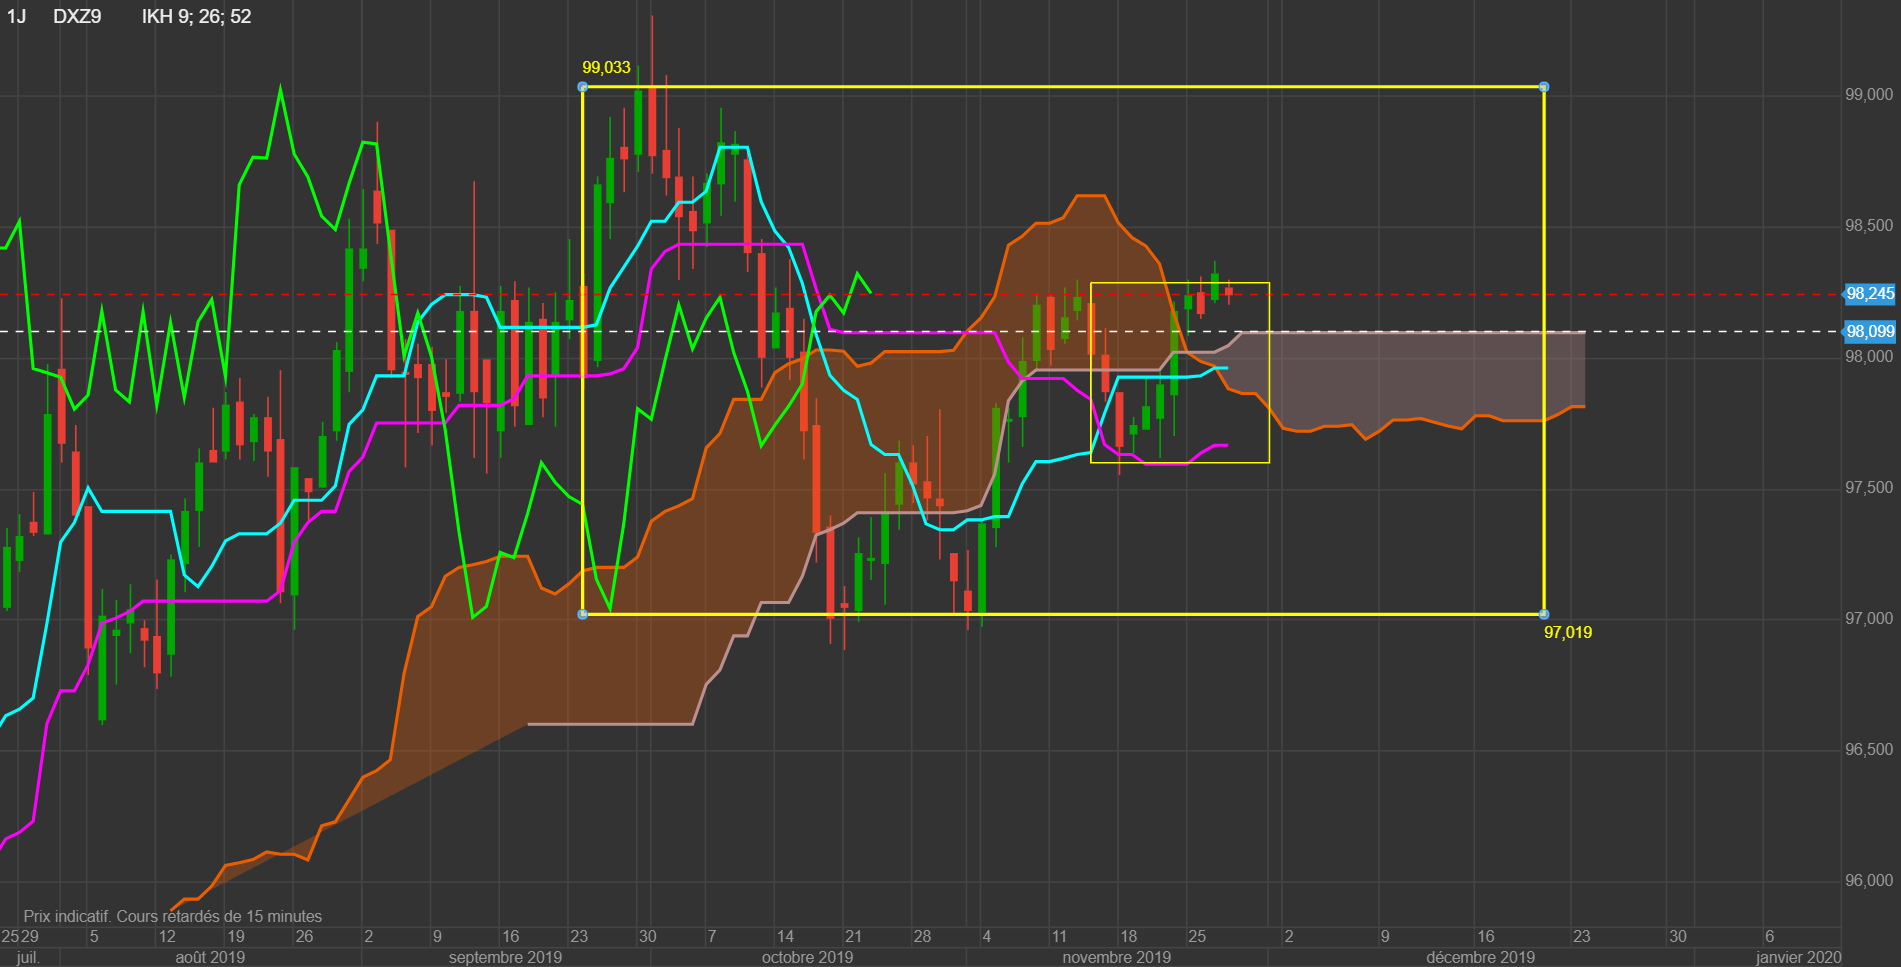Select the top-right yellow rectangle handle
Image resolution: width=1901 pixels, height=967 pixels.
[1544, 87]
